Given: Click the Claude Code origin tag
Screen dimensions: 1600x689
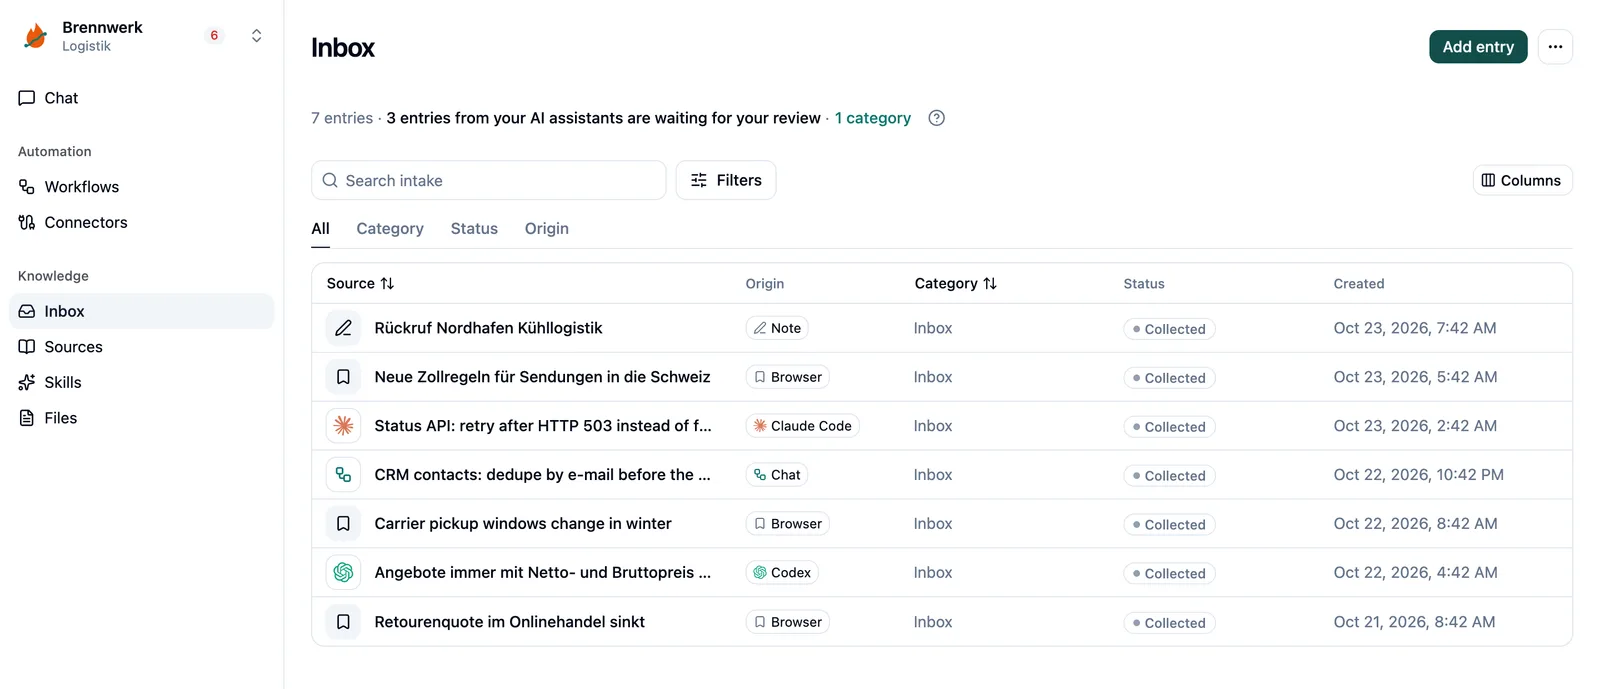Looking at the screenshot, I should [802, 426].
